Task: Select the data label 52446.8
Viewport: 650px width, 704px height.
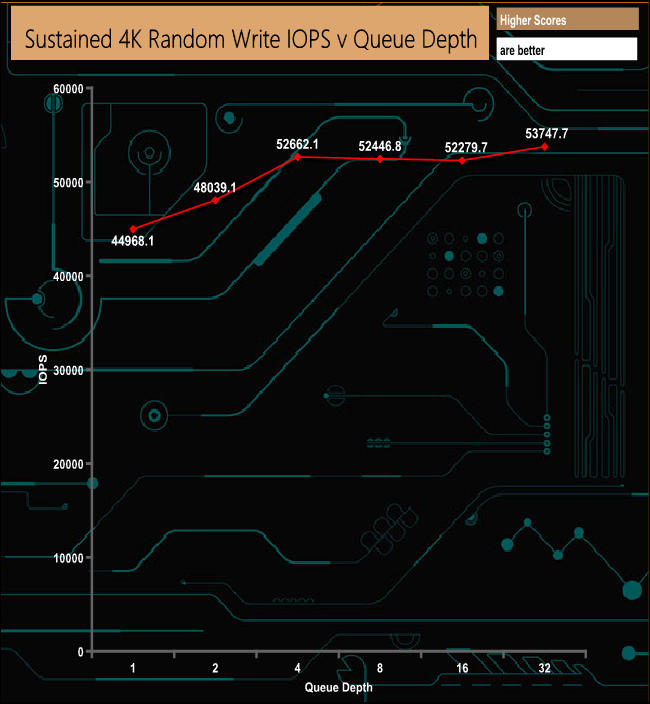Action: pyautogui.click(x=380, y=146)
